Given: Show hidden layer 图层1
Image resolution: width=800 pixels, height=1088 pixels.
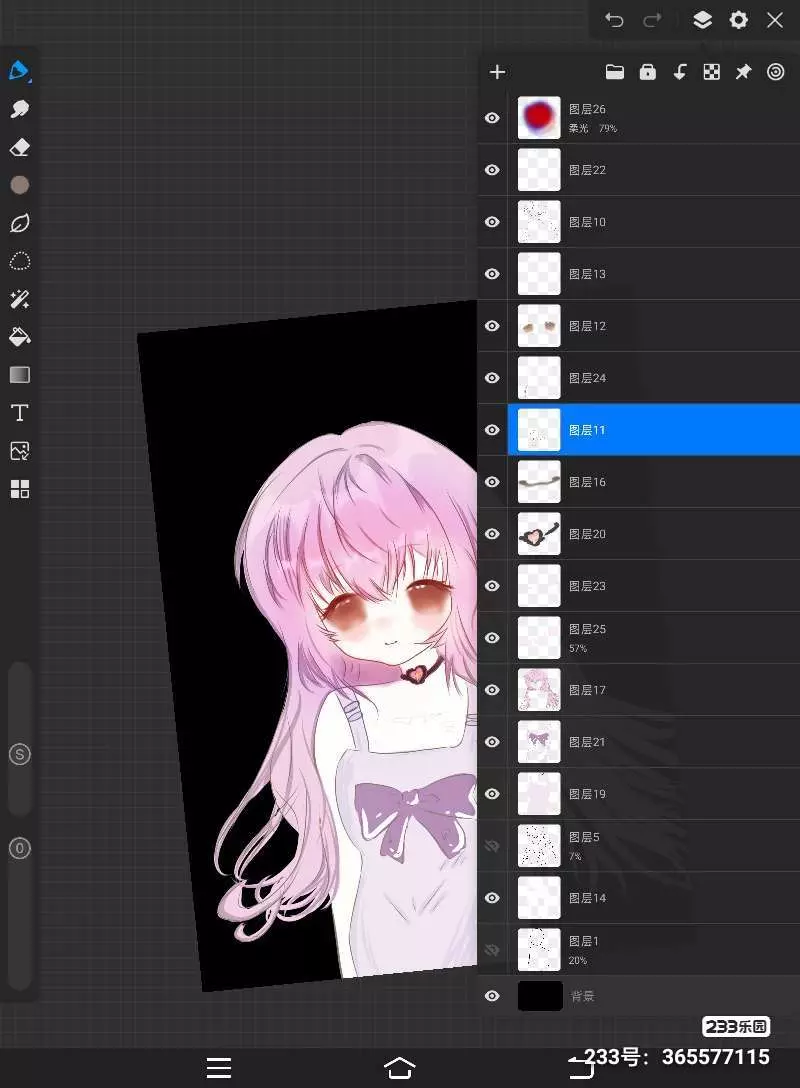Looking at the screenshot, I should click(492, 950).
